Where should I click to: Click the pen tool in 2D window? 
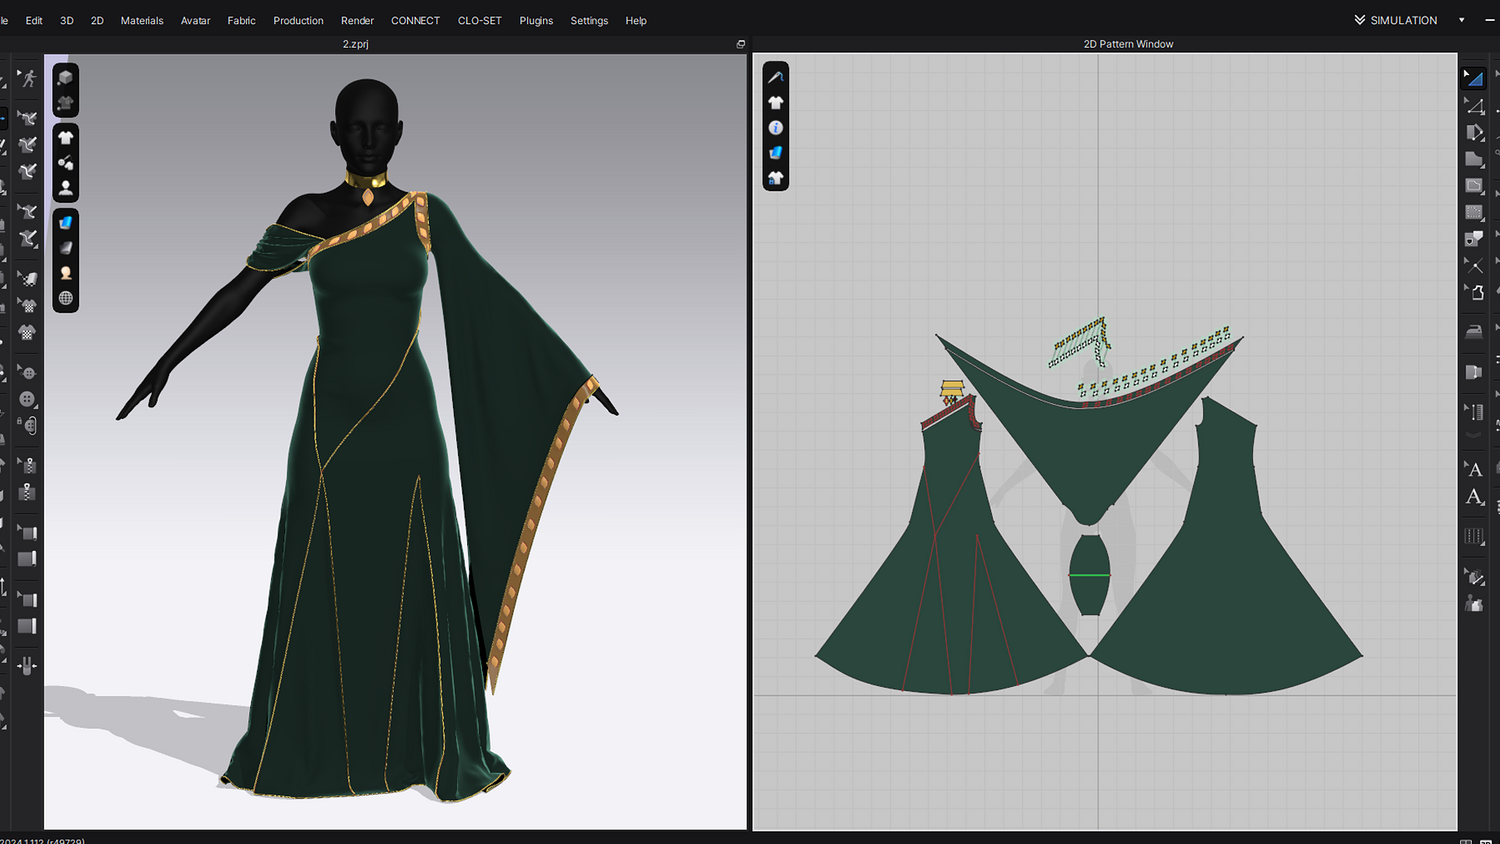tap(775, 77)
